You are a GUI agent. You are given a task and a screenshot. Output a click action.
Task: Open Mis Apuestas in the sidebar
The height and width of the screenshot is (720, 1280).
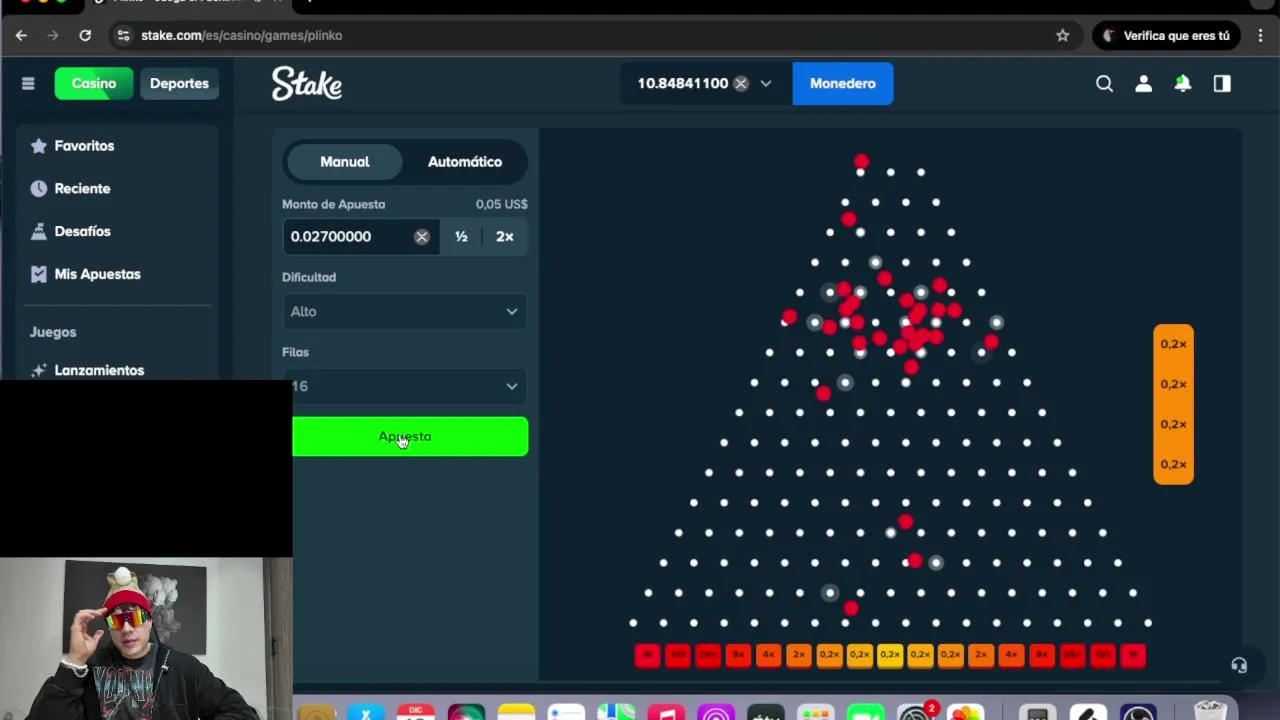tap(97, 274)
